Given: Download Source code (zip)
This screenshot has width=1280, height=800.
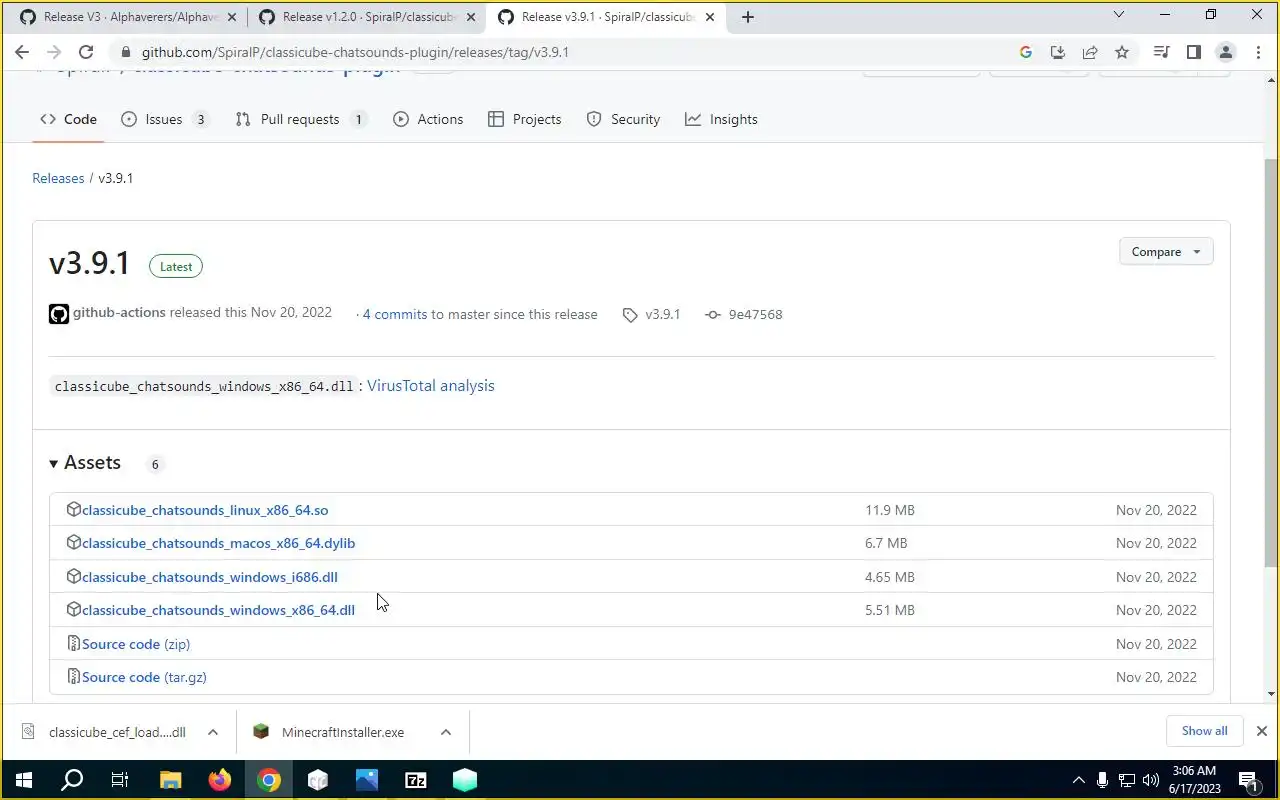Looking at the screenshot, I should [136, 644].
